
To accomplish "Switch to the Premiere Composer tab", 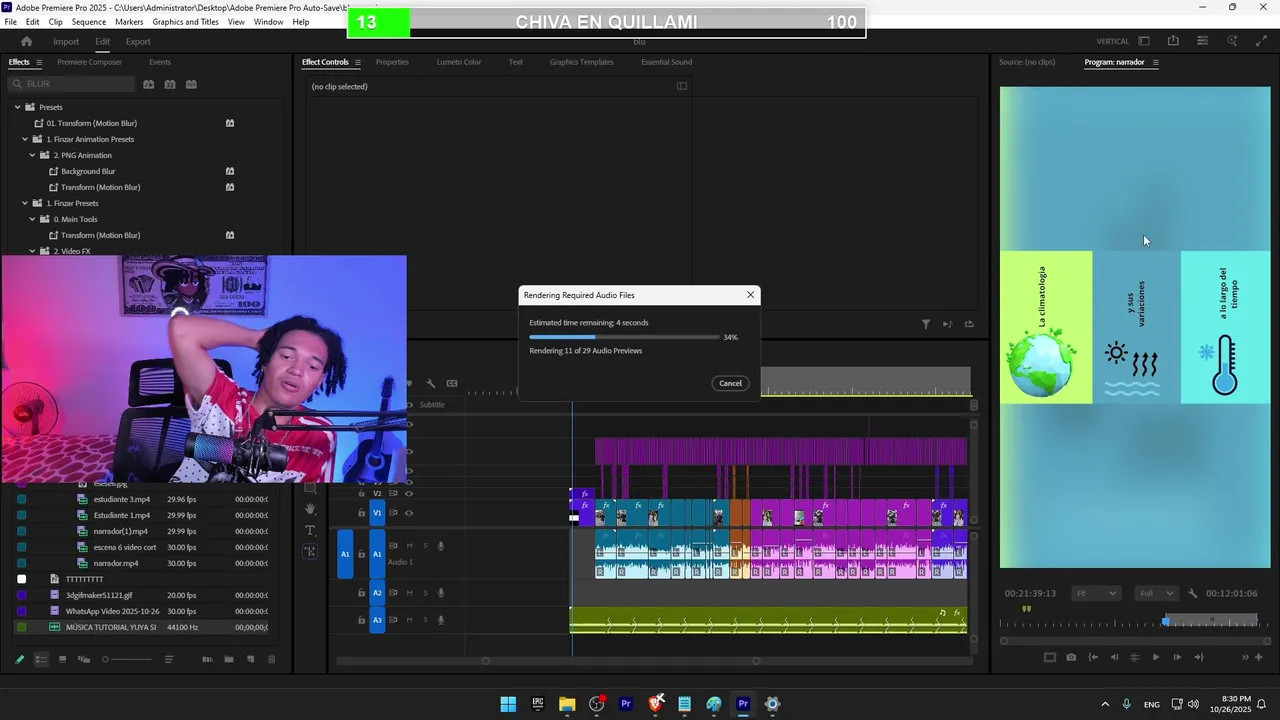I will tap(89, 62).
